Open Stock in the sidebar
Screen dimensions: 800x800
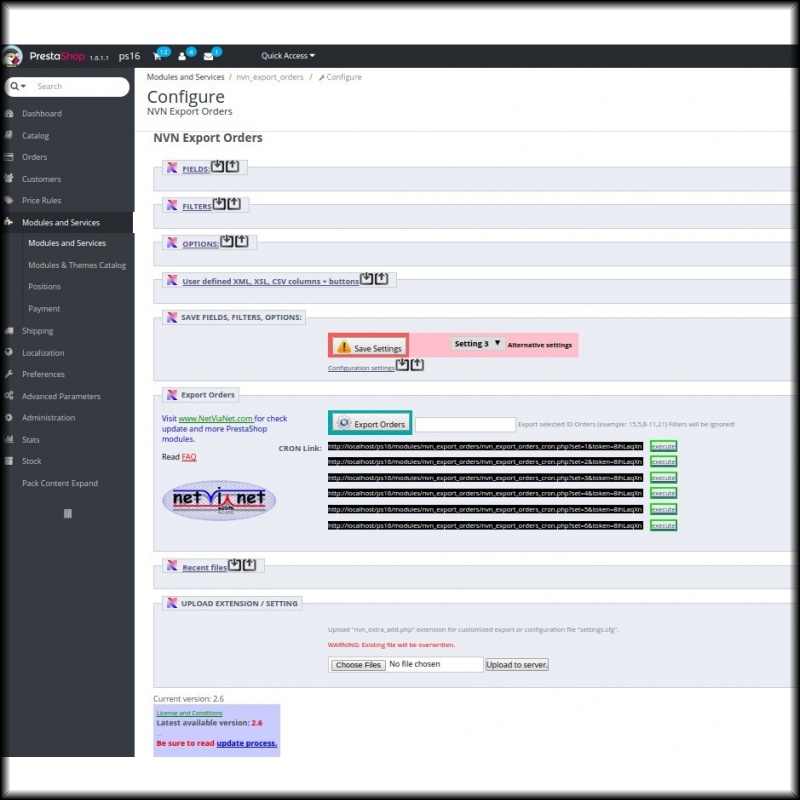32,461
